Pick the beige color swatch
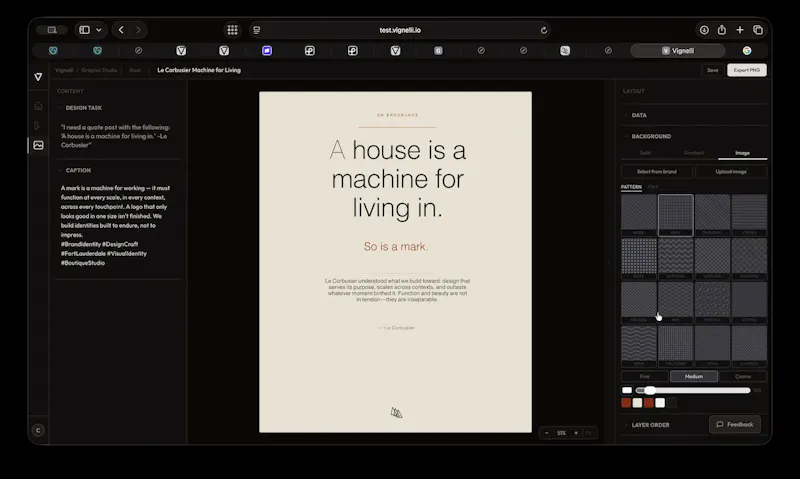Image resolution: width=800 pixels, height=479 pixels. click(637, 403)
